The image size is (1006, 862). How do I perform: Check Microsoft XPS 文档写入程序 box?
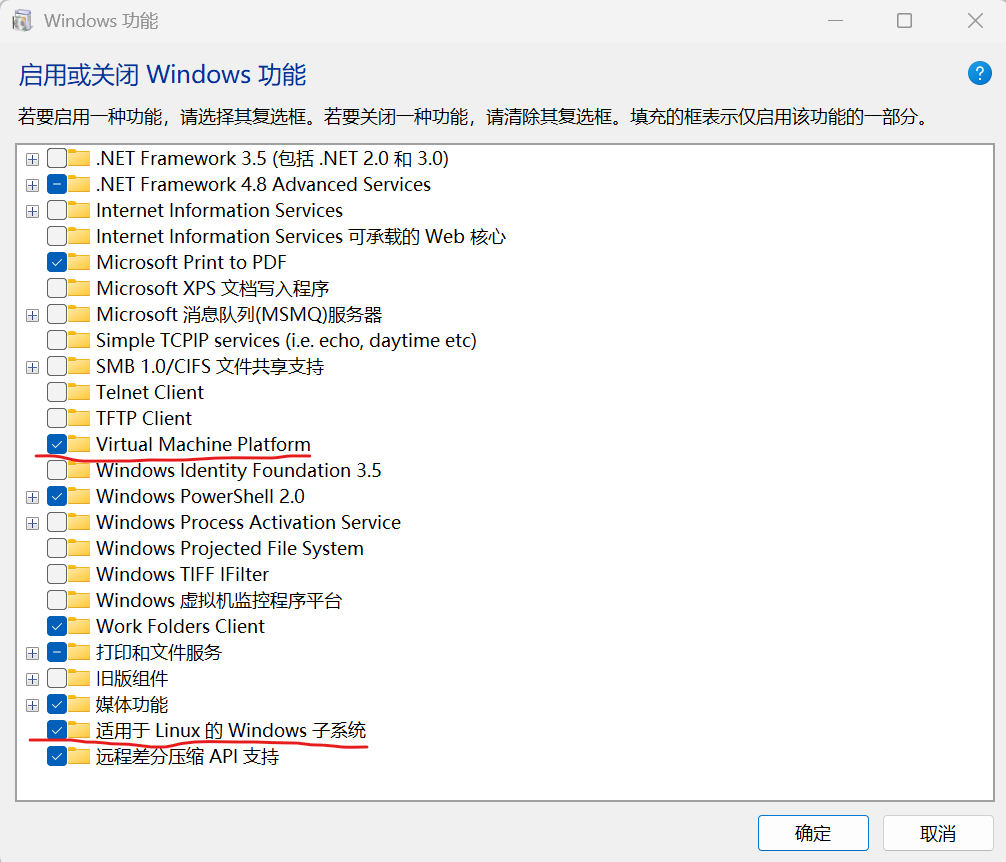57,288
